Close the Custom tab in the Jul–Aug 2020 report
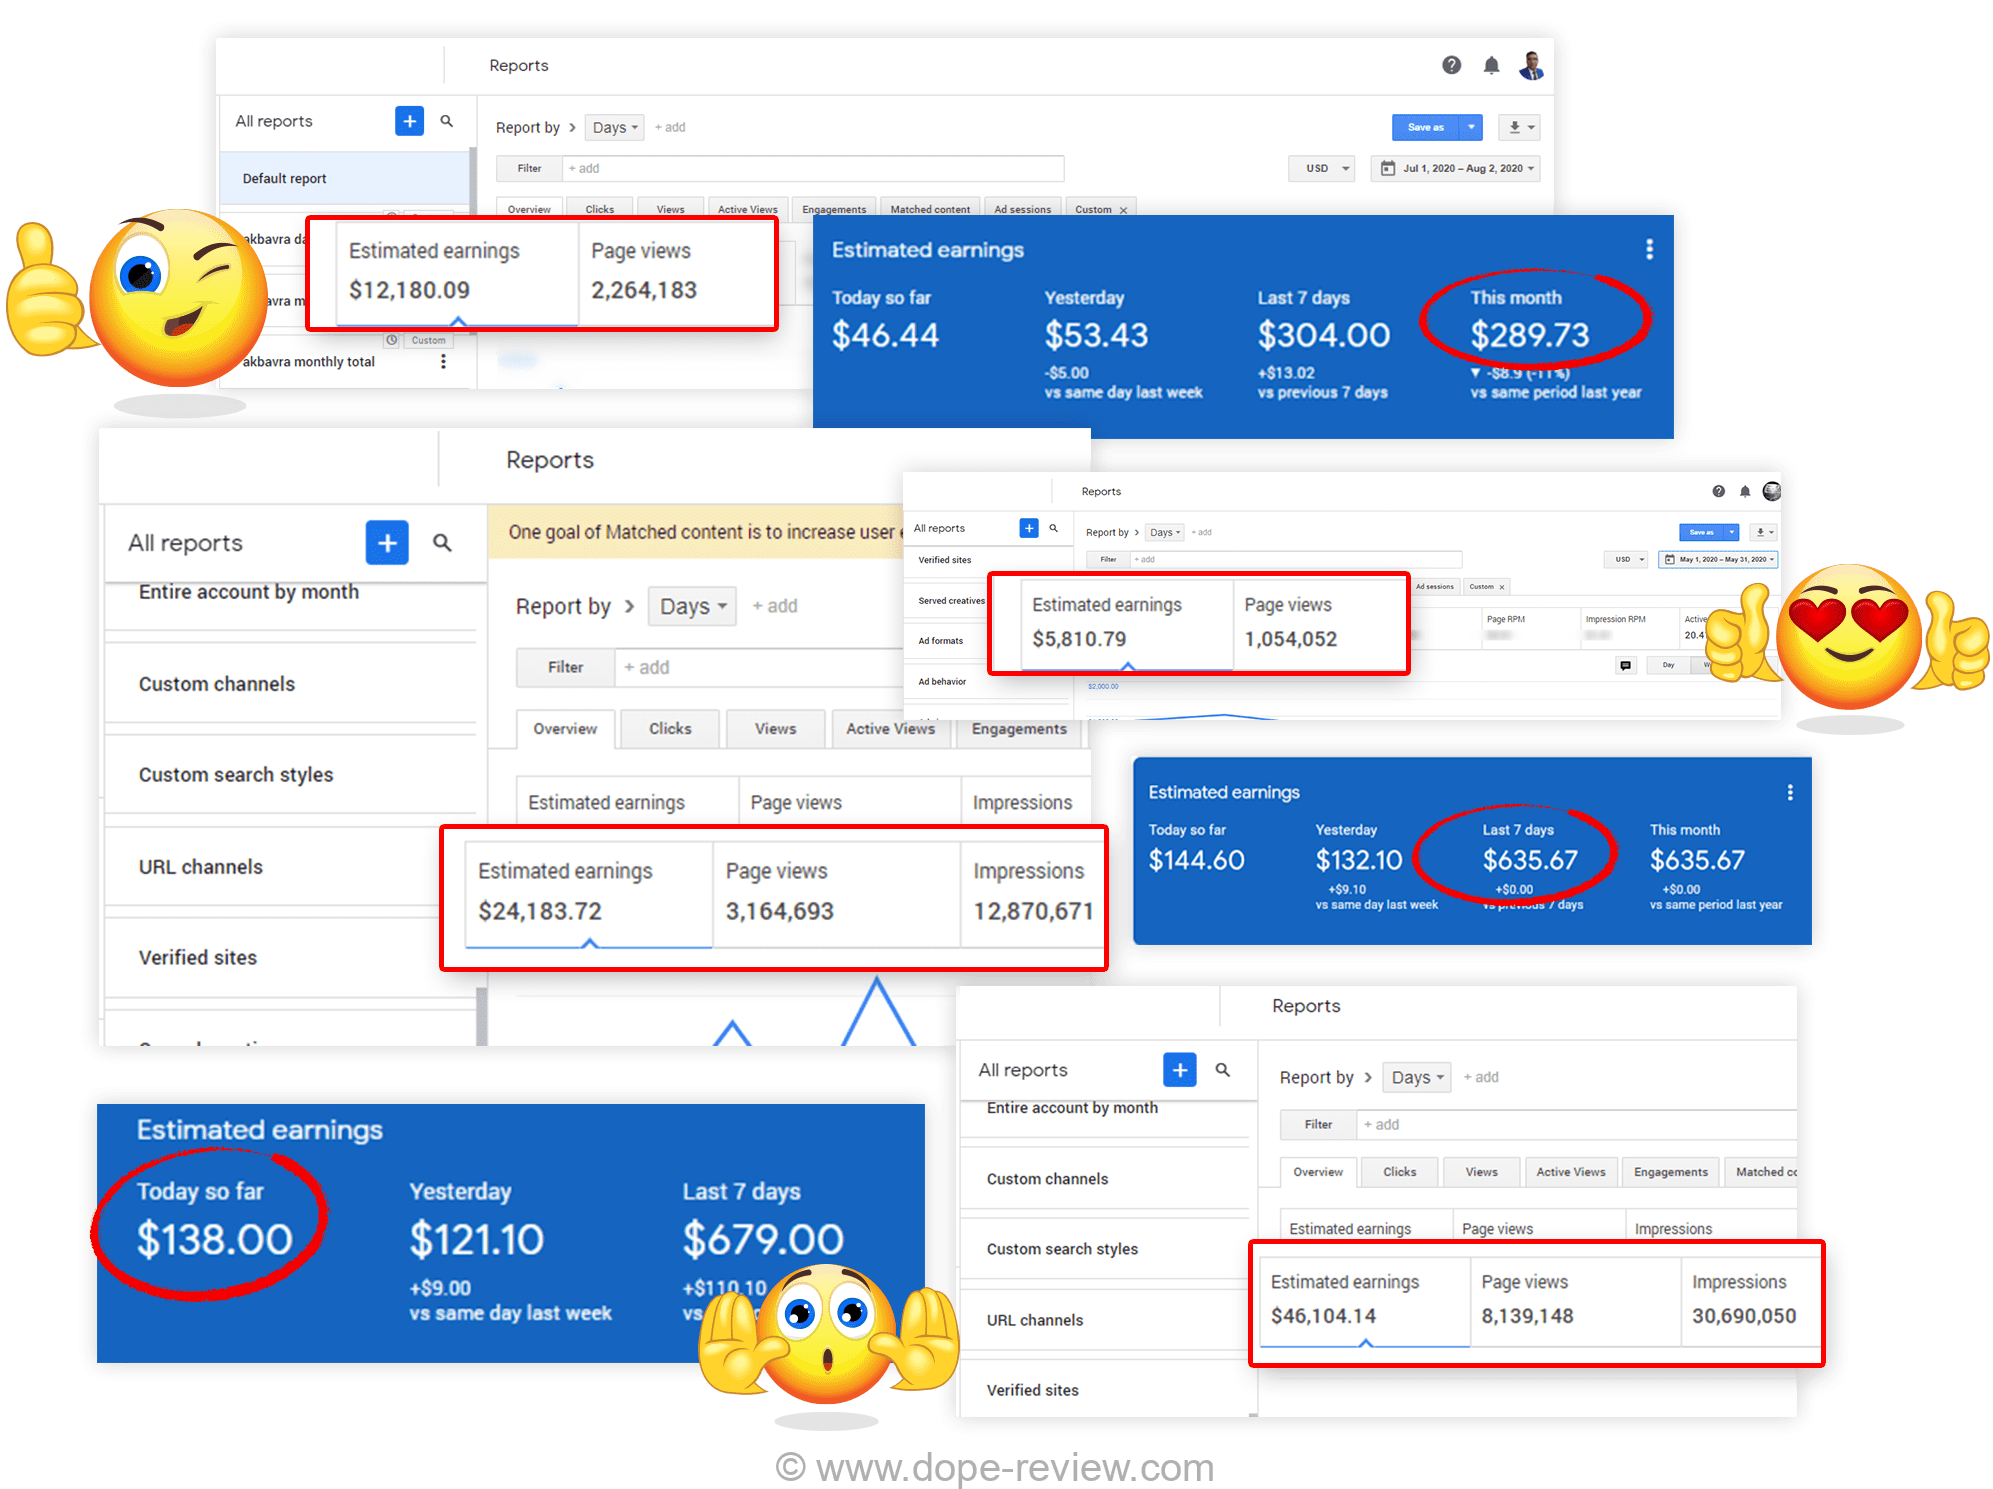Screen dimensions: 1993x1489 click(1123, 210)
